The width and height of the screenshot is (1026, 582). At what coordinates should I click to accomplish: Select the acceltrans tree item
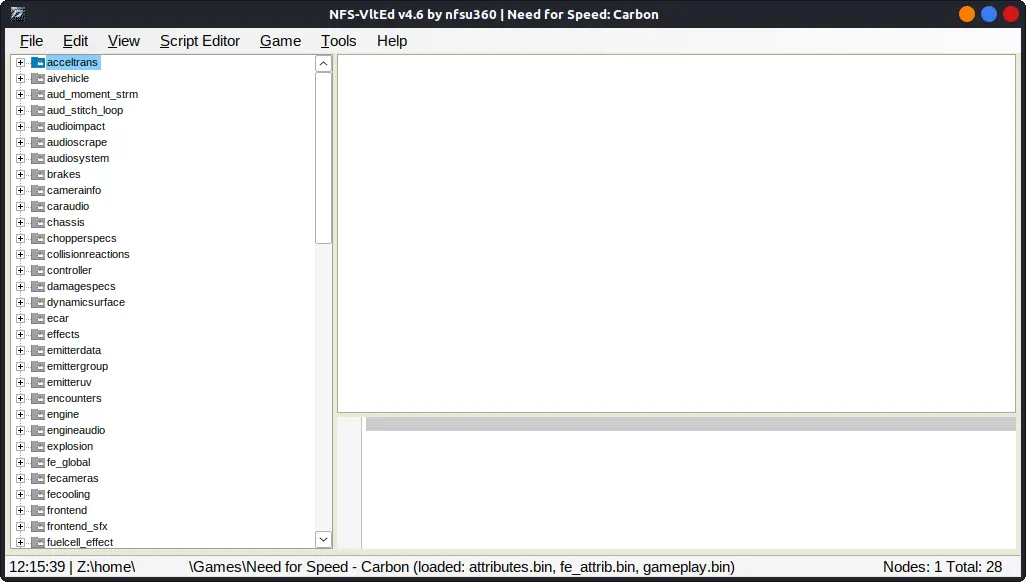pos(72,62)
